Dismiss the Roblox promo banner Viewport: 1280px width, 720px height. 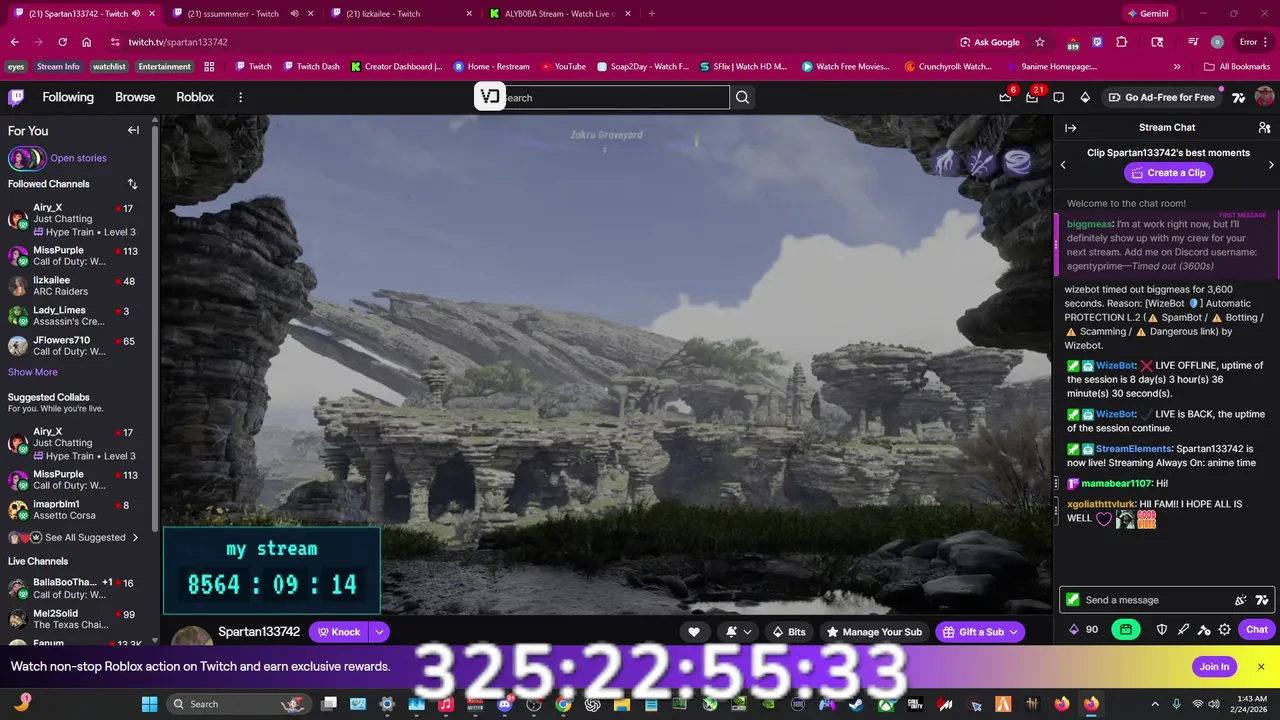1261,667
